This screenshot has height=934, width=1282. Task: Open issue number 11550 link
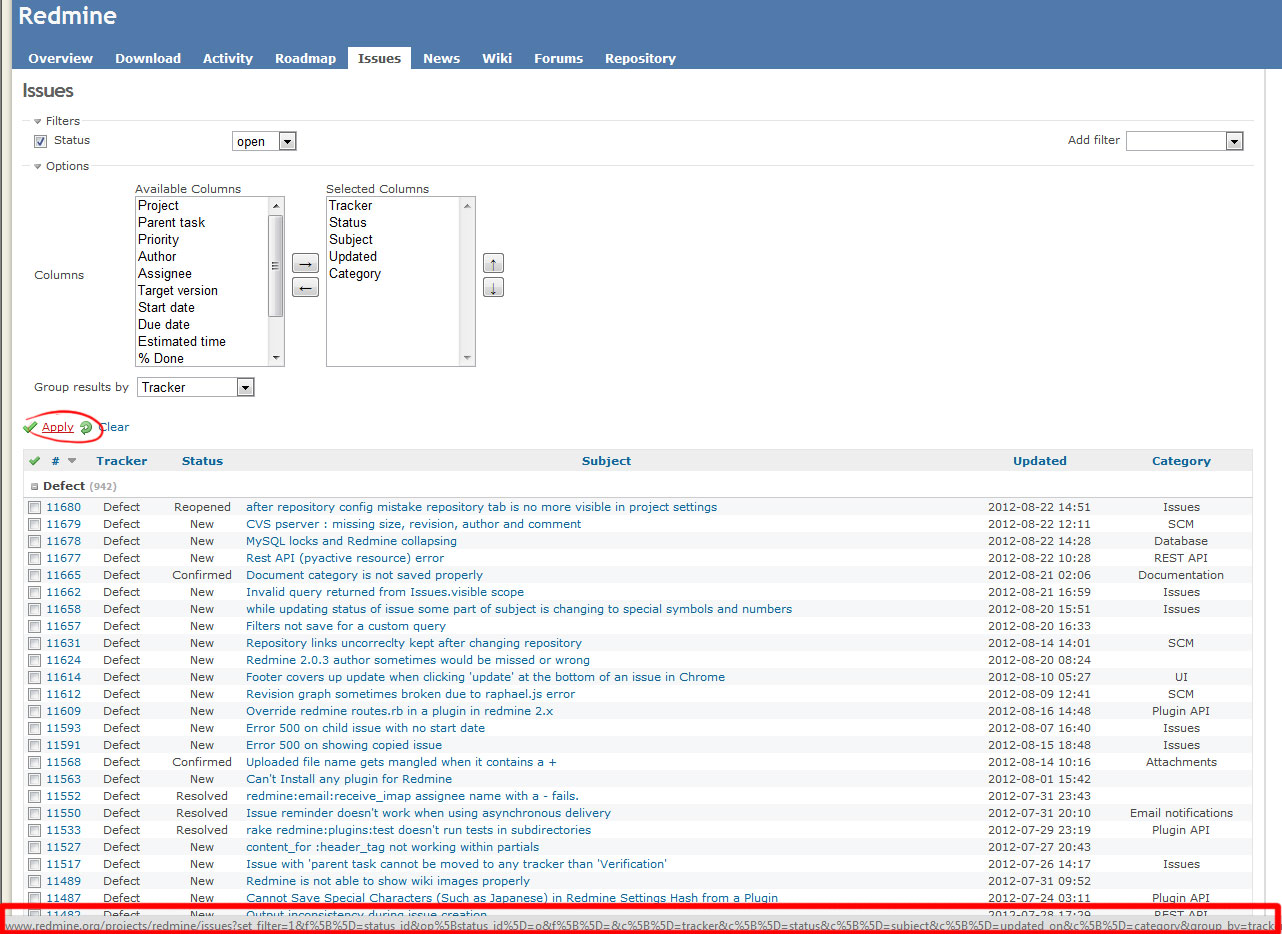point(63,813)
